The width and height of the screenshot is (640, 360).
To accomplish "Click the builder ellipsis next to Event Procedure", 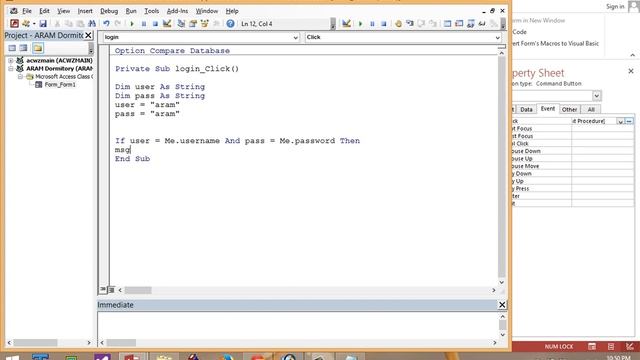I will 629,121.
